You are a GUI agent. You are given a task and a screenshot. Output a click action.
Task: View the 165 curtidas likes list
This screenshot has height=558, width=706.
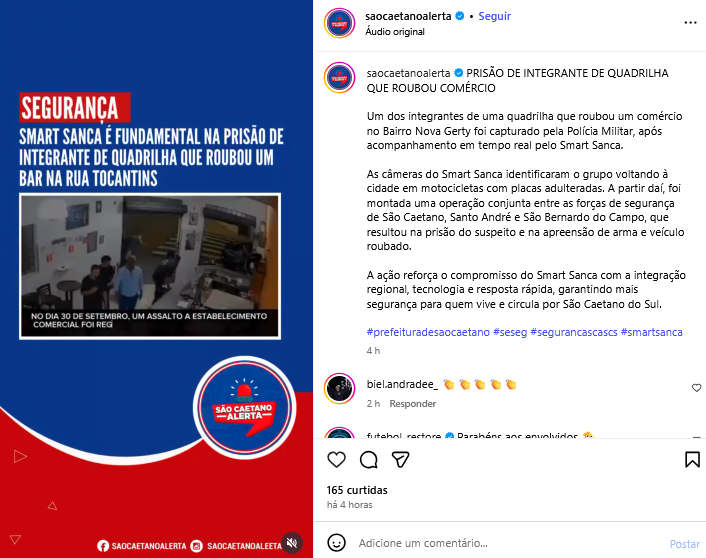[357, 490]
